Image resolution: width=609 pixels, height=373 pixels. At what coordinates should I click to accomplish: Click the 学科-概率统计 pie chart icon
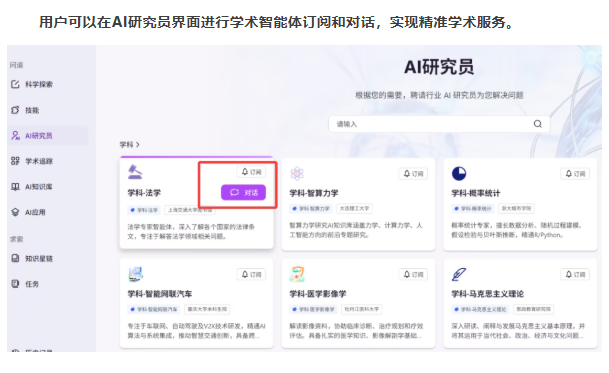[459, 174]
